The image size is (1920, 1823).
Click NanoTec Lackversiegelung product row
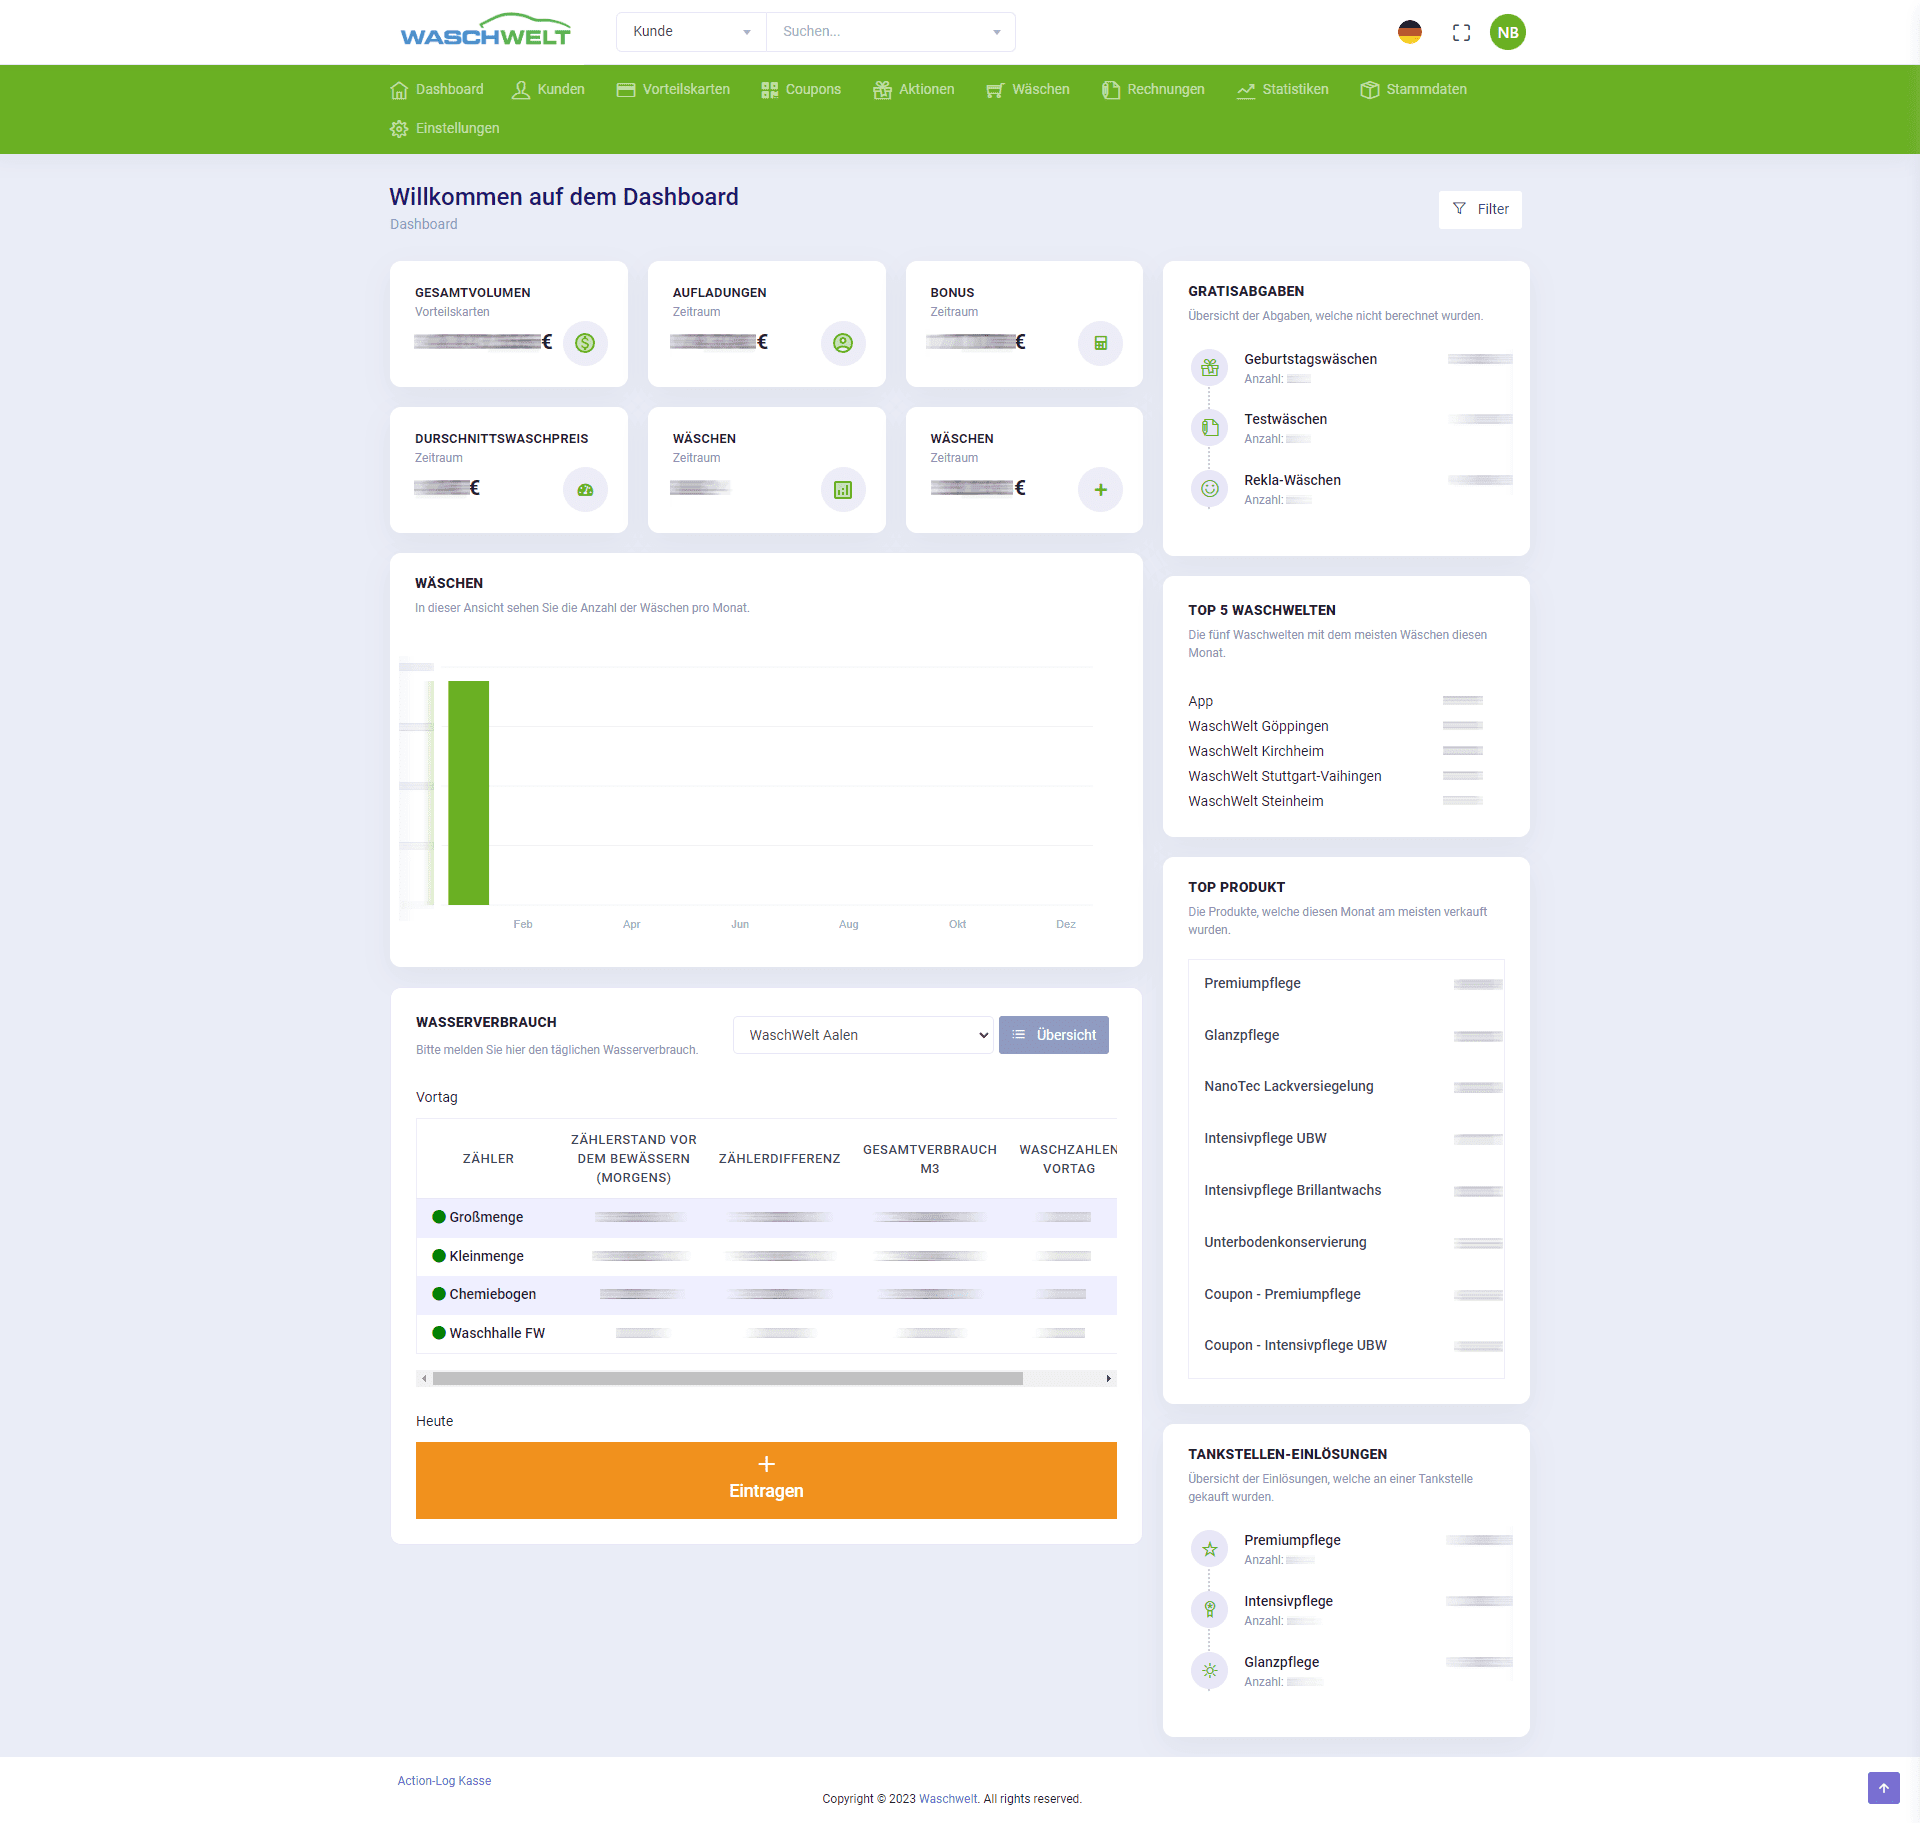(1346, 1086)
